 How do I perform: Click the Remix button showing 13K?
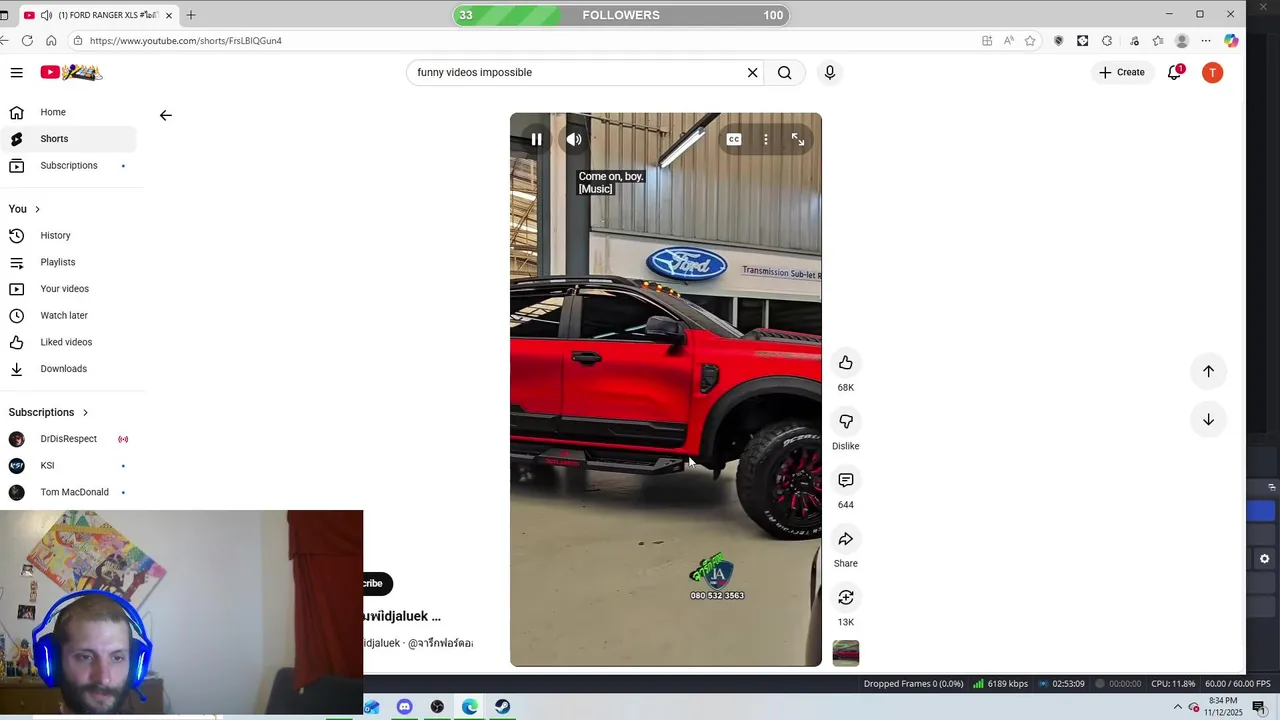(x=846, y=598)
